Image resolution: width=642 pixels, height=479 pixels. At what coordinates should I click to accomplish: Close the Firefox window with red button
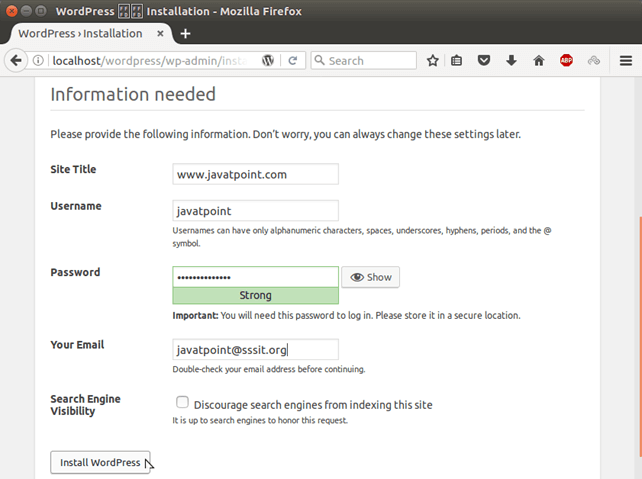[12, 11]
